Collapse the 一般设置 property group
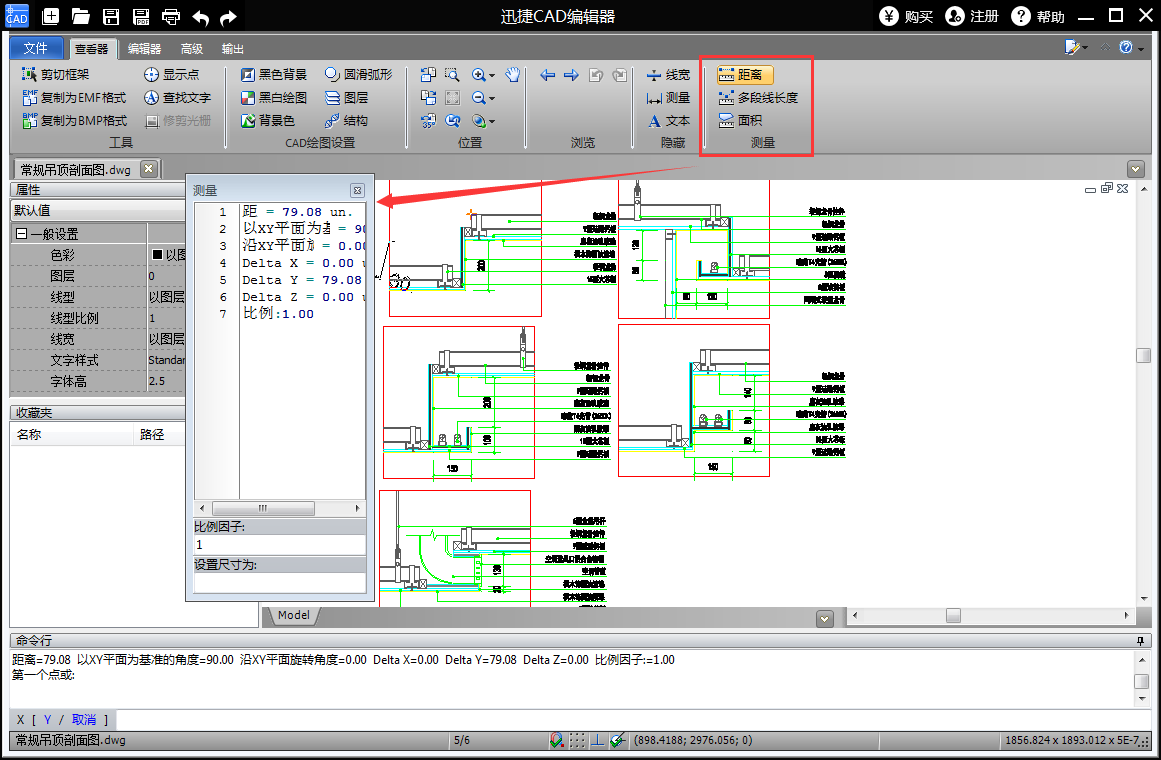 [x=21, y=234]
